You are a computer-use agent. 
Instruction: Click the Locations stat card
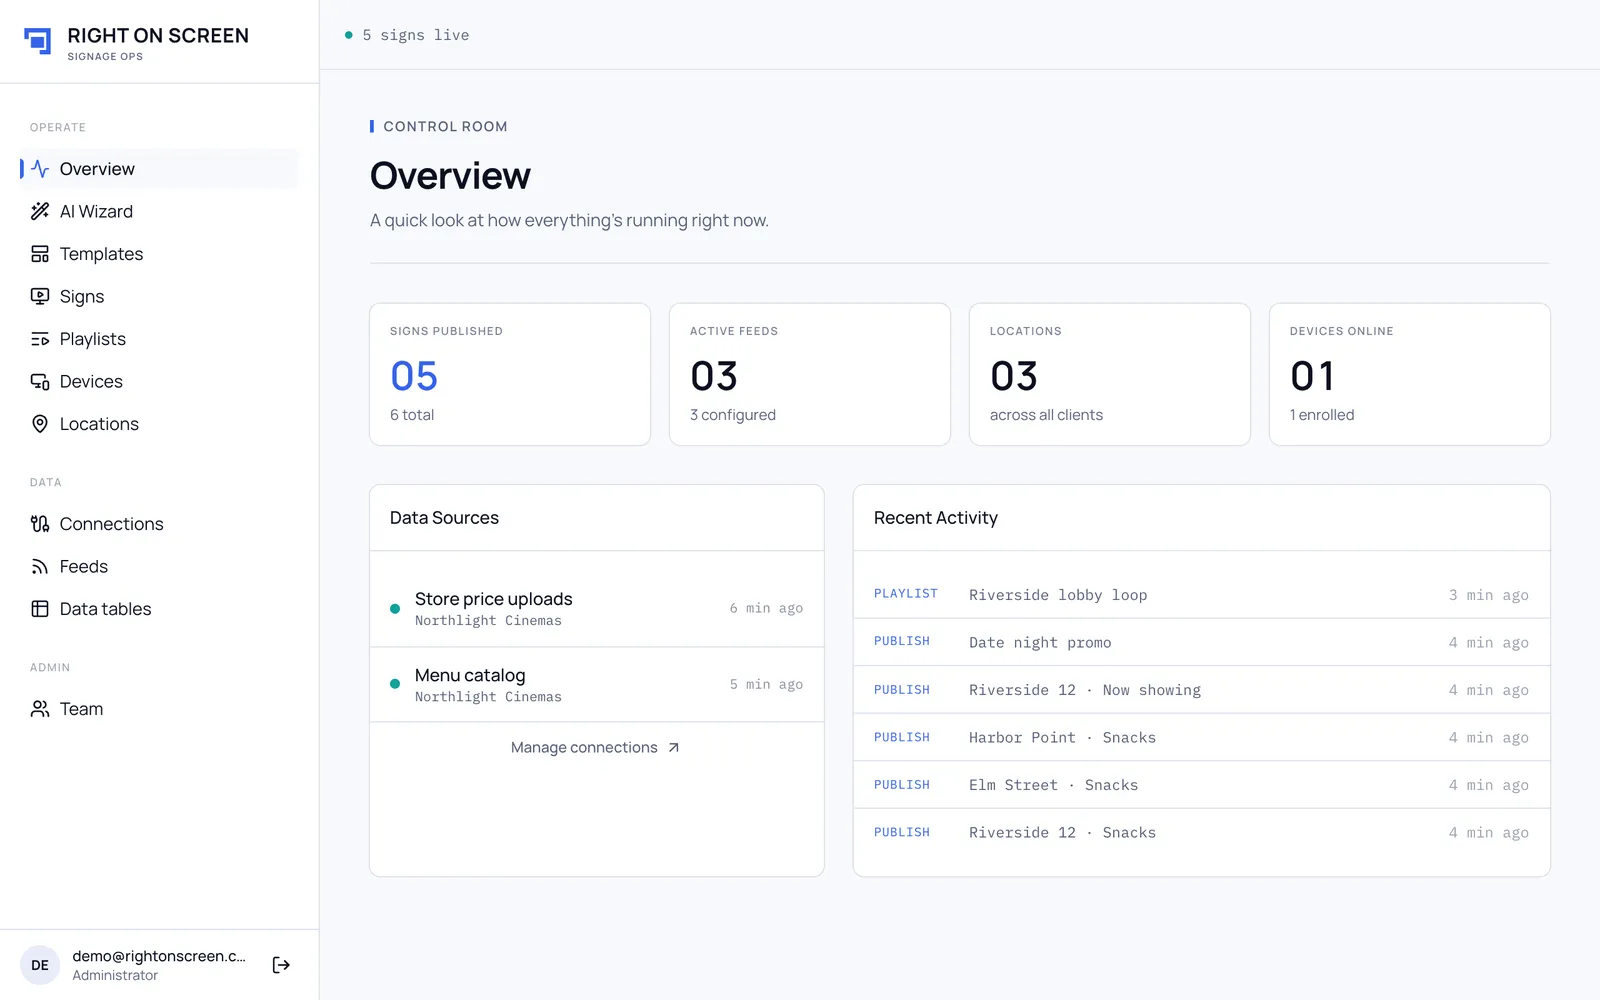pyautogui.click(x=1110, y=374)
